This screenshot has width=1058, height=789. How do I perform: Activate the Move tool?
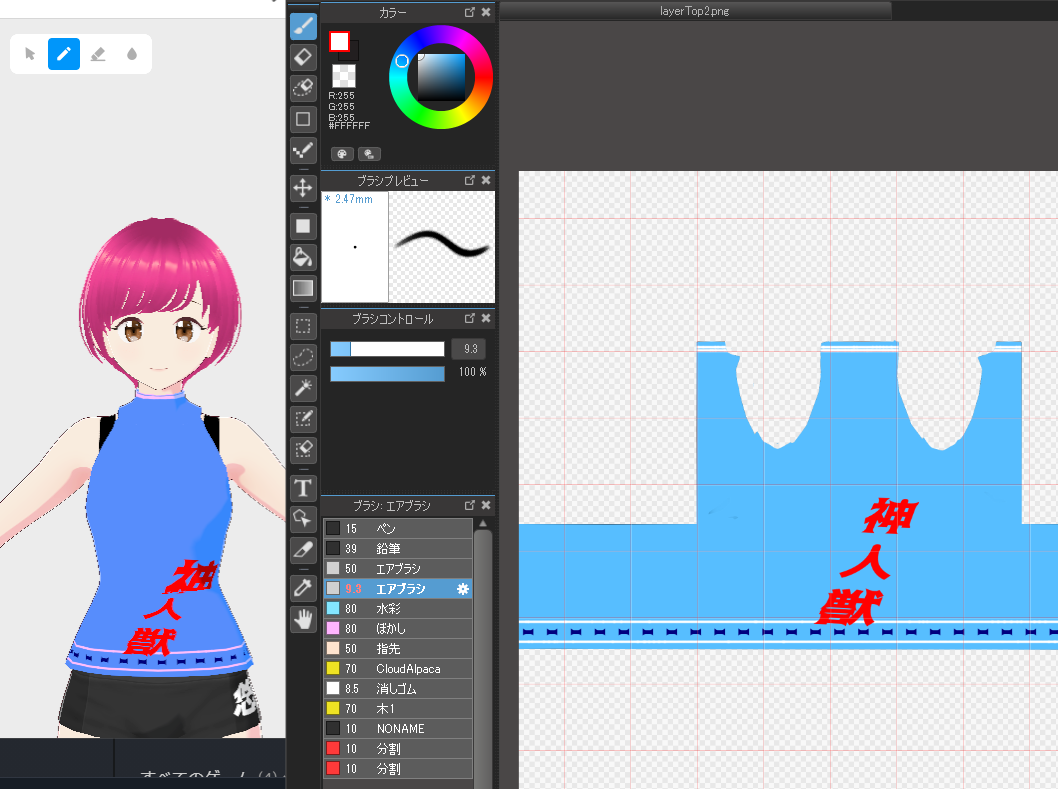(x=303, y=188)
